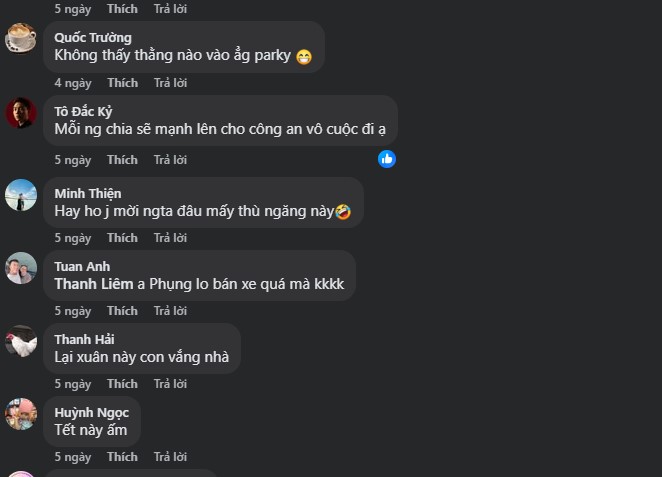The height and width of the screenshot is (477, 662).
Task: Like Quốc Trường's comment with Thích
Action: [122, 83]
